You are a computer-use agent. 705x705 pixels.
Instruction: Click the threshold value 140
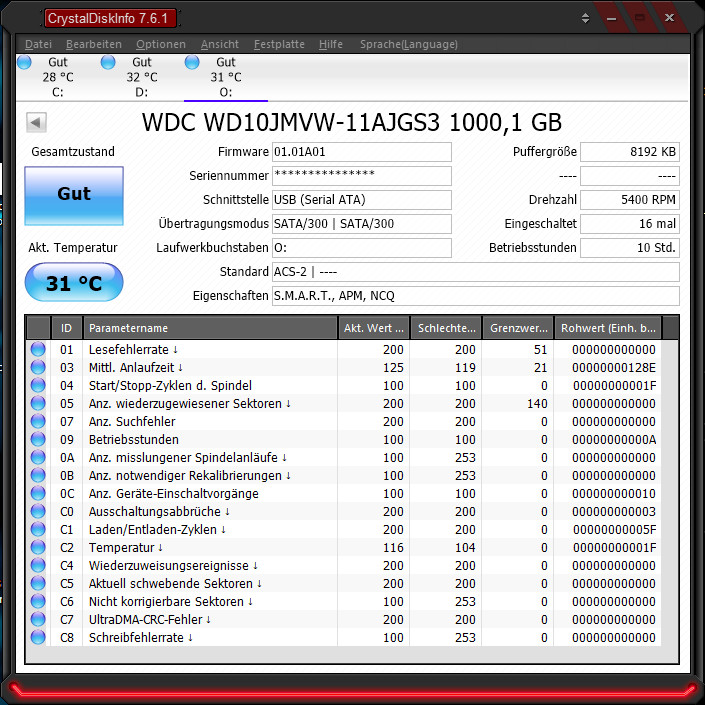coord(537,404)
